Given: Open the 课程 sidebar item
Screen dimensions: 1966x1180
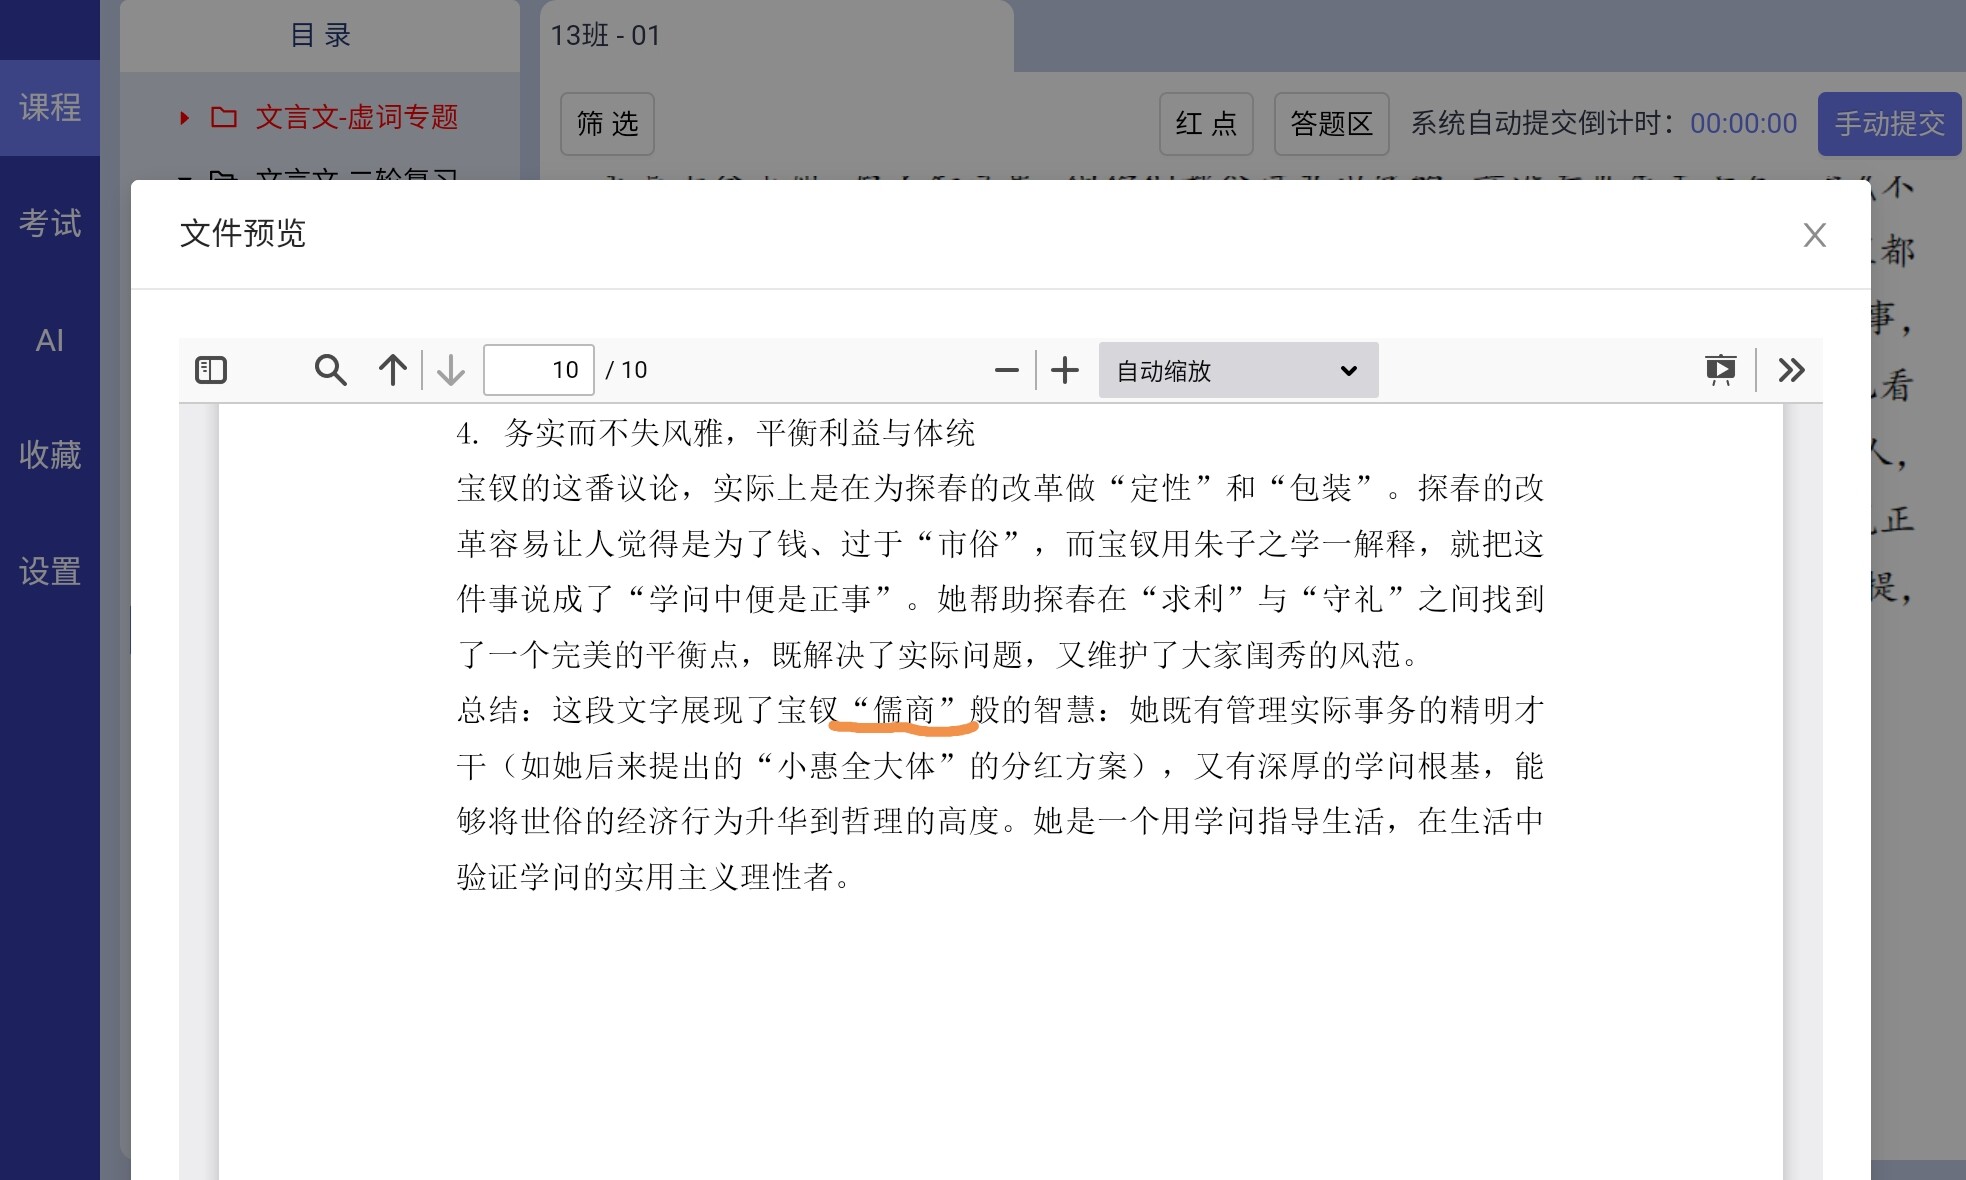Looking at the screenshot, I should click(50, 107).
